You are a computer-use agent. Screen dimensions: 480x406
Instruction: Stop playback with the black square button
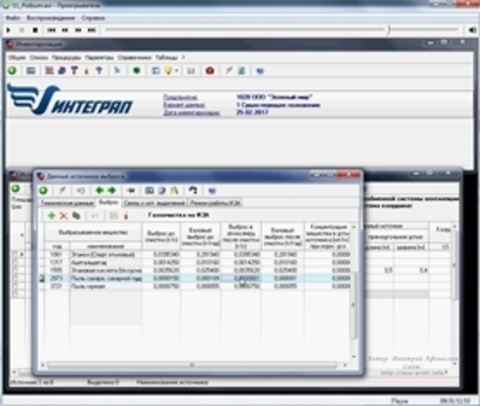pyautogui.click(x=35, y=30)
